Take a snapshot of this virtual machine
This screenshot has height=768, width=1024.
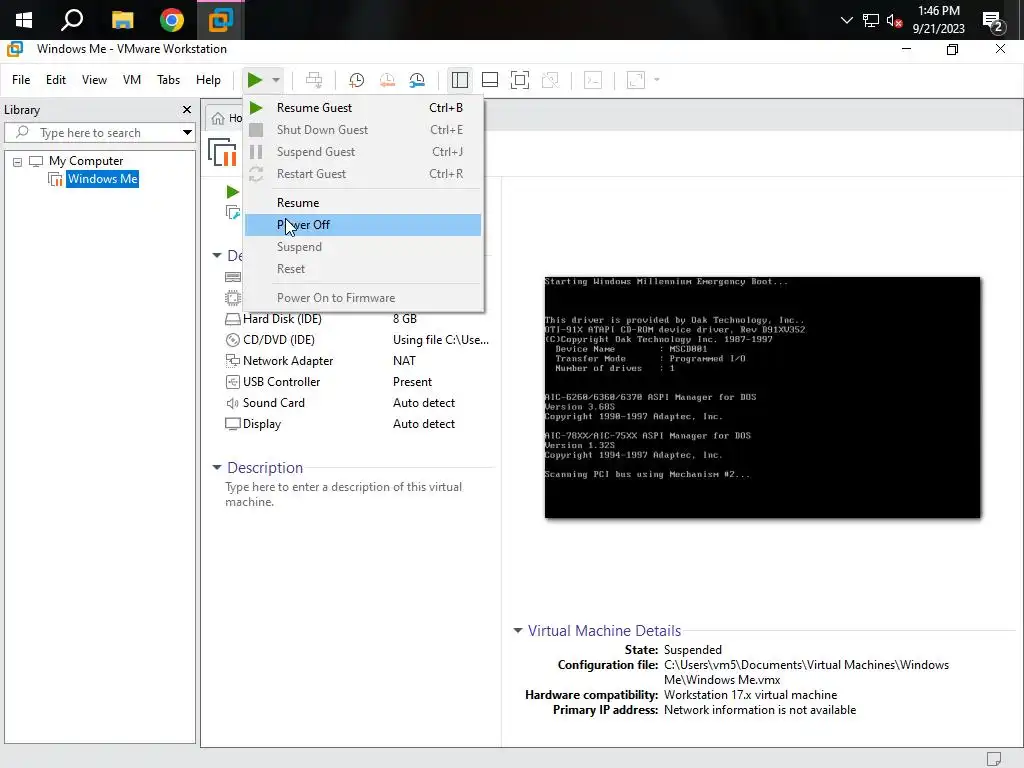coord(357,80)
